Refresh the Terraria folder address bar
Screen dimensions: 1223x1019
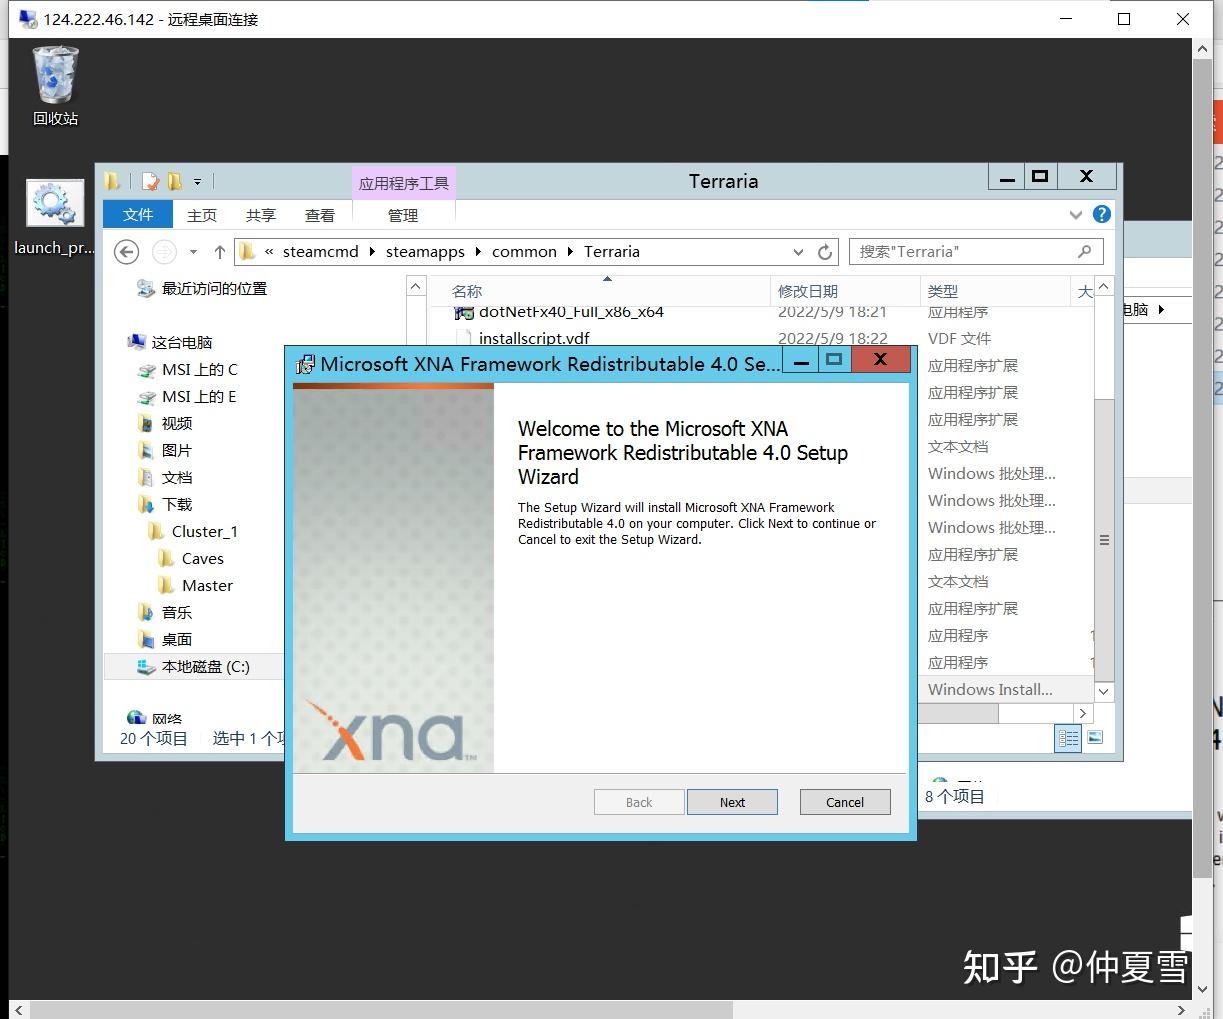click(x=825, y=252)
